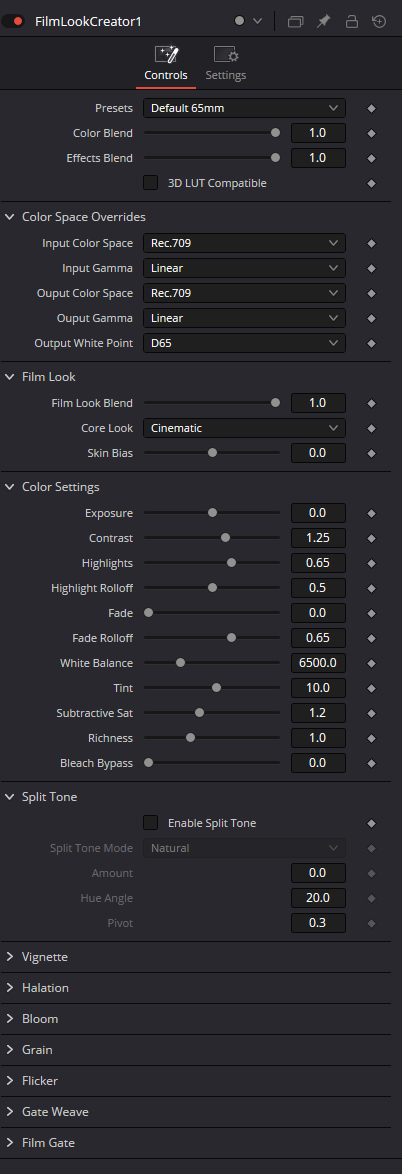This screenshot has width=402, height=1174.
Task: Collapse the Color Settings section
Action: tap(10, 487)
